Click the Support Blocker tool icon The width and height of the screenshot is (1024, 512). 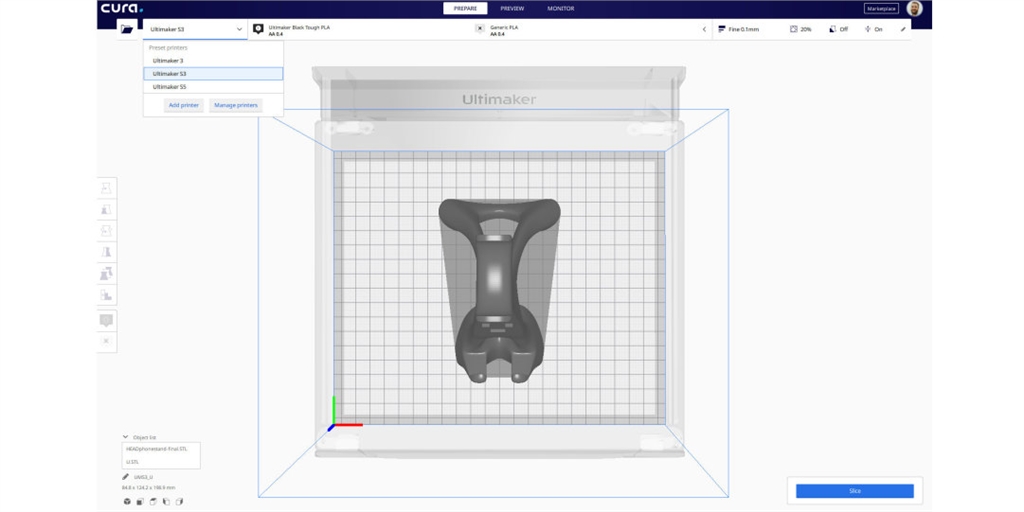click(x=106, y=295)
